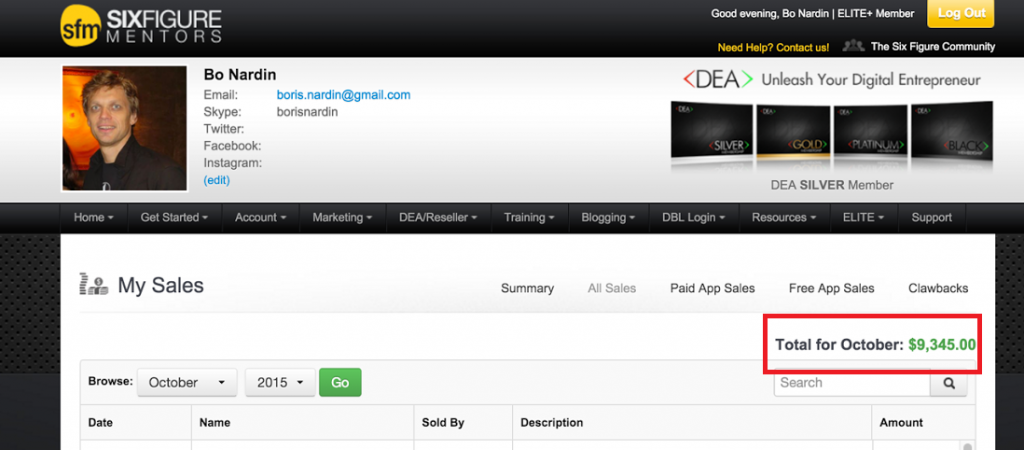Click the Skype name borisnardin
Image resolution: width=1024 pixels, height=450 pixels.
307,112
